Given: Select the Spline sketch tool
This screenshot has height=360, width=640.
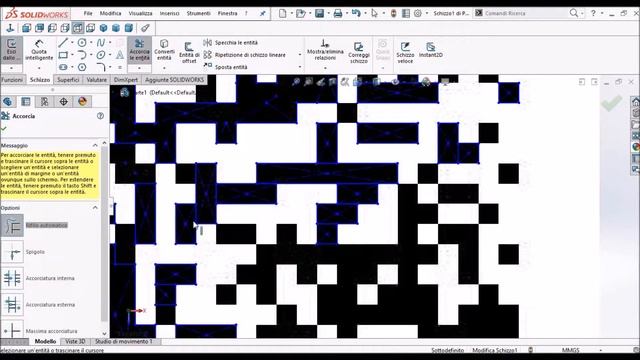Looking at the screenshot, I should point(101,42).
